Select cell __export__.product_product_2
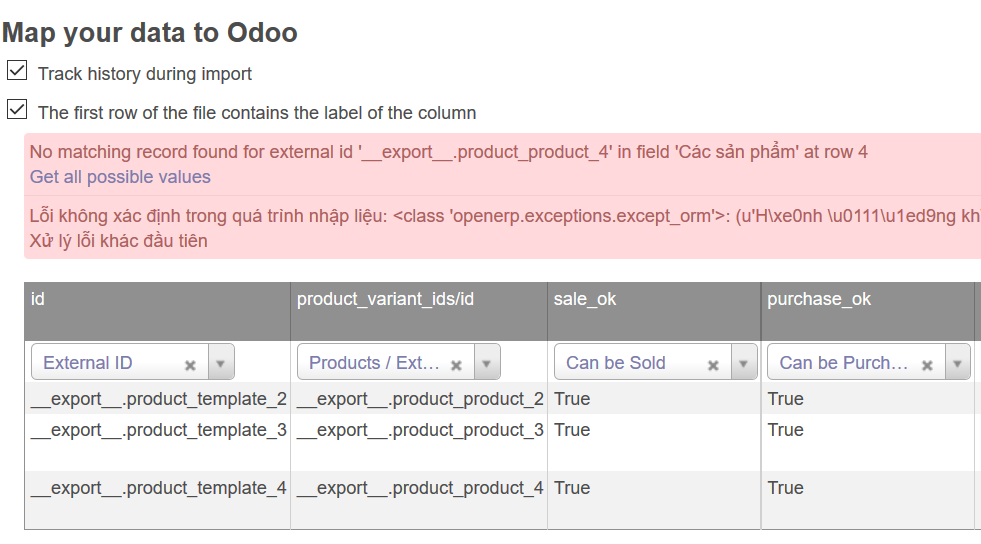Image resolution: width=981 pixels, height=544 pixels. pyautogui.click(x=420, y=399)
